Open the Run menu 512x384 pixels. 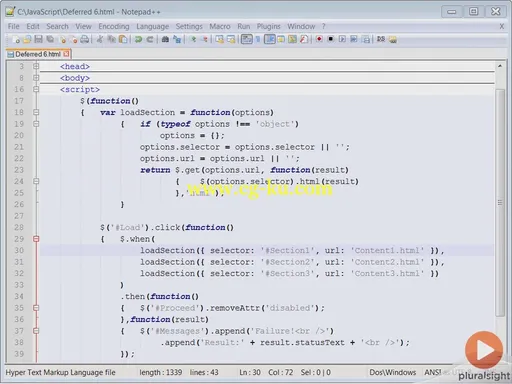[x=244, y=26]
